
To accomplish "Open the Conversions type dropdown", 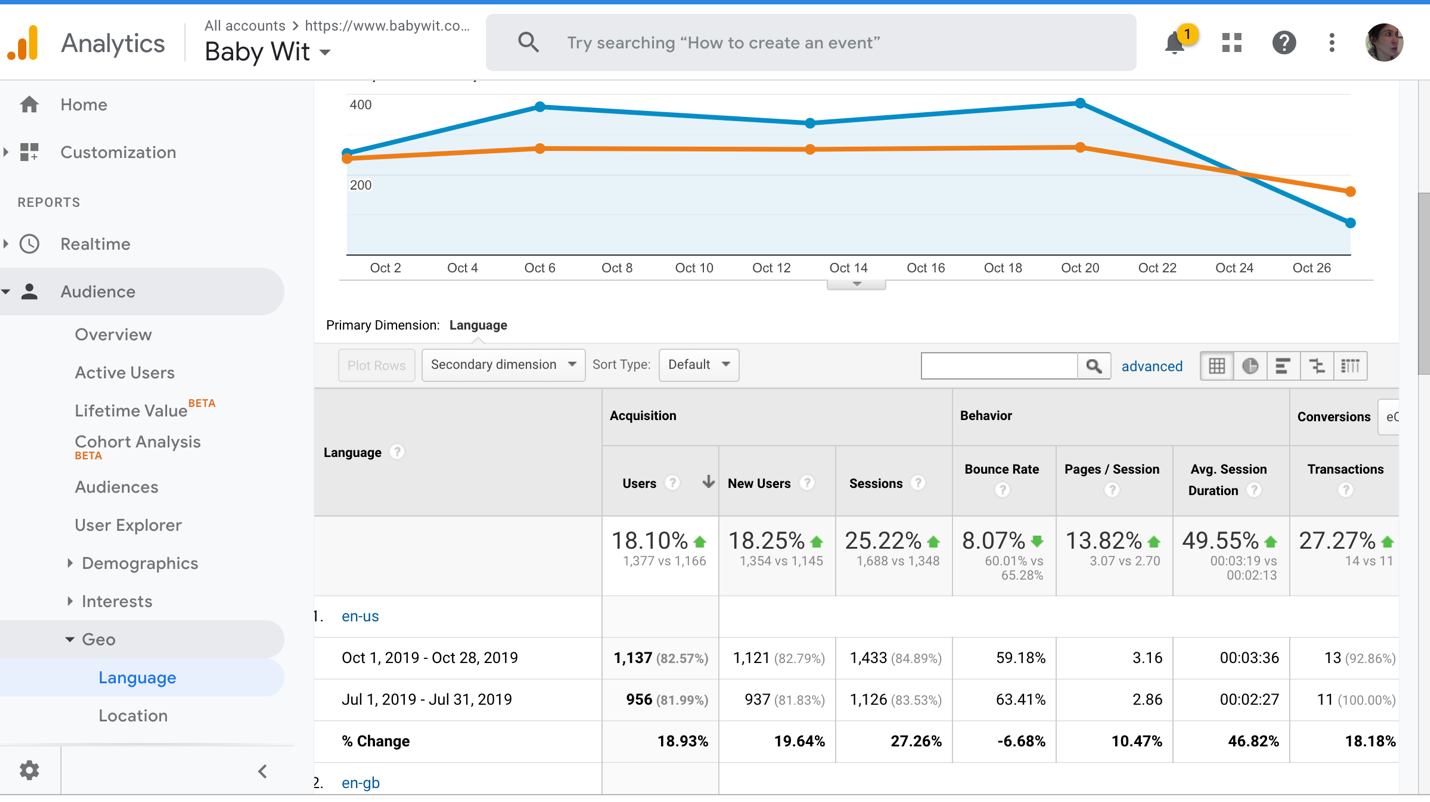I will click(1388, 417).
